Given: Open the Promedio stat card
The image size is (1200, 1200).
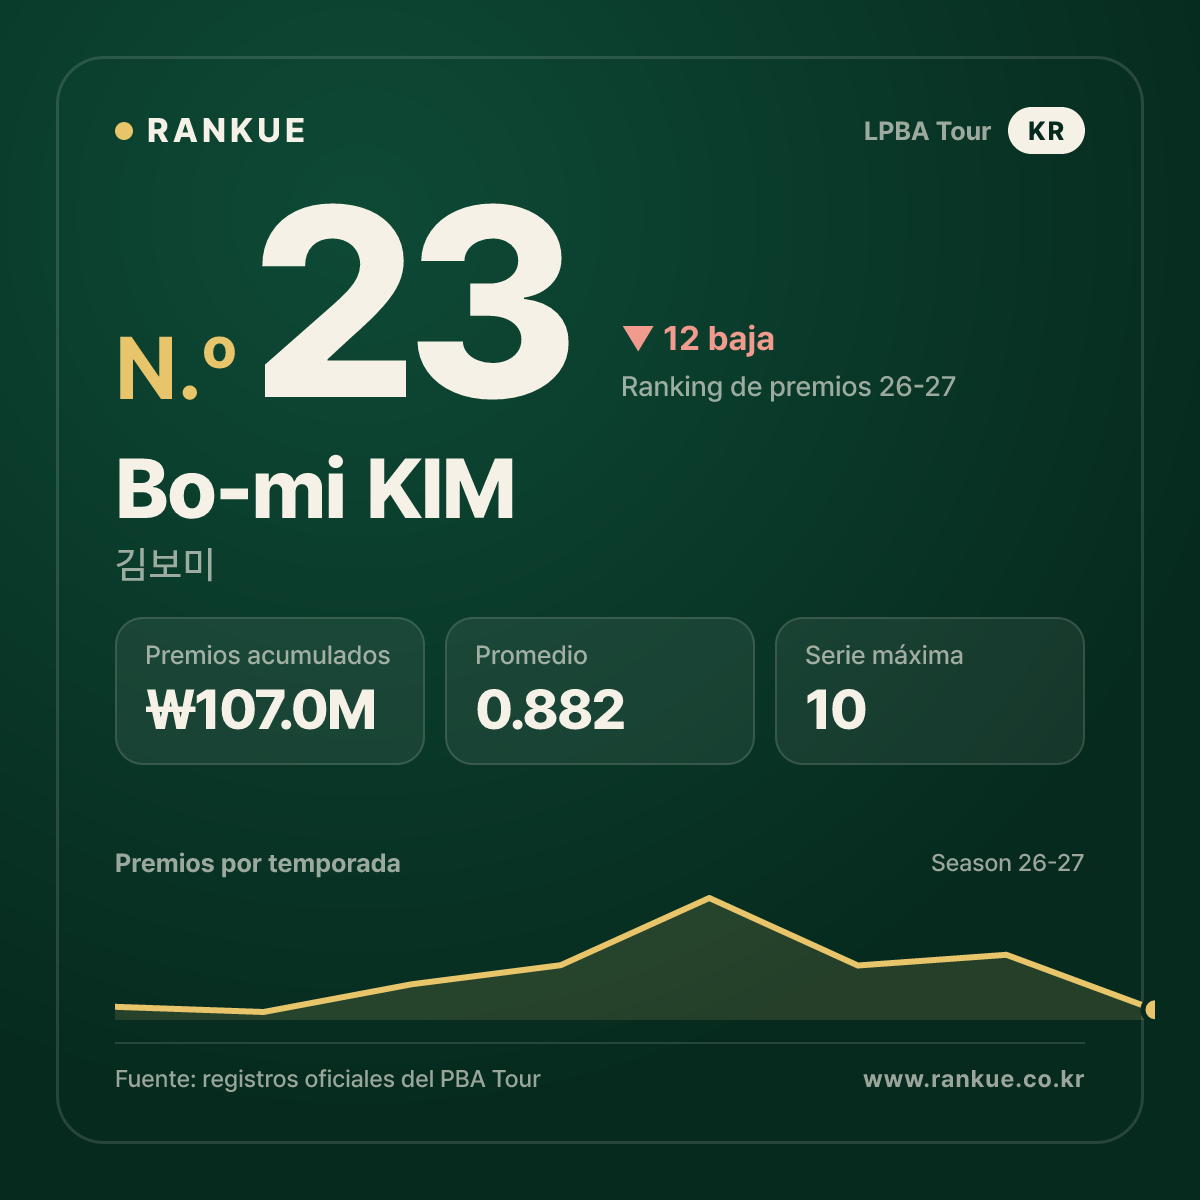Looking at the screenshot, I should tap(600, 691).
